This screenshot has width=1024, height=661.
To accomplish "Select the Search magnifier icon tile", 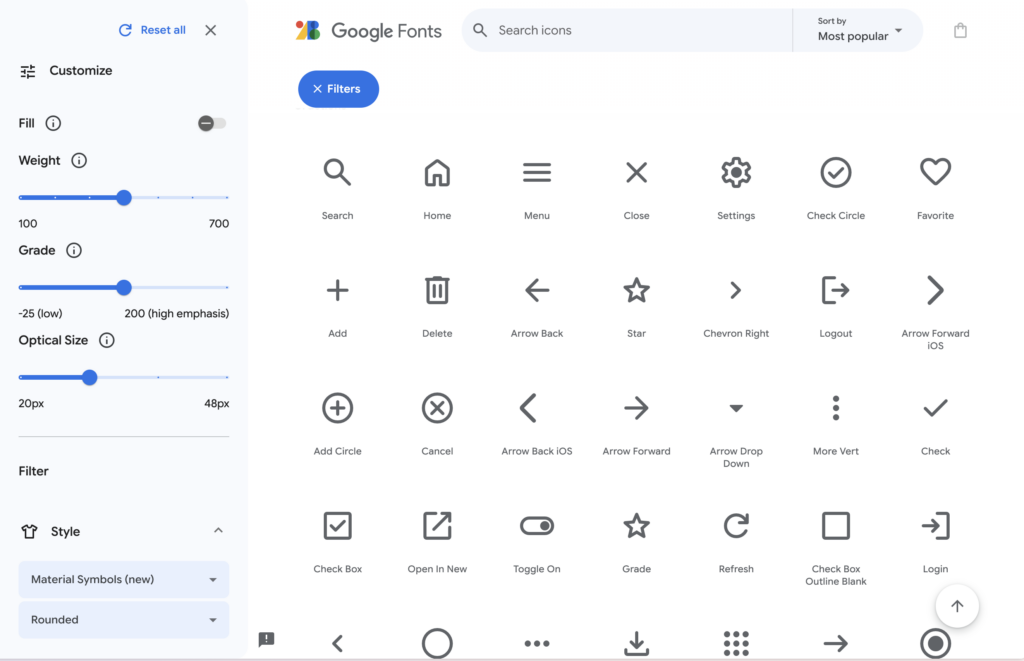I will click(x=337, y=173).
